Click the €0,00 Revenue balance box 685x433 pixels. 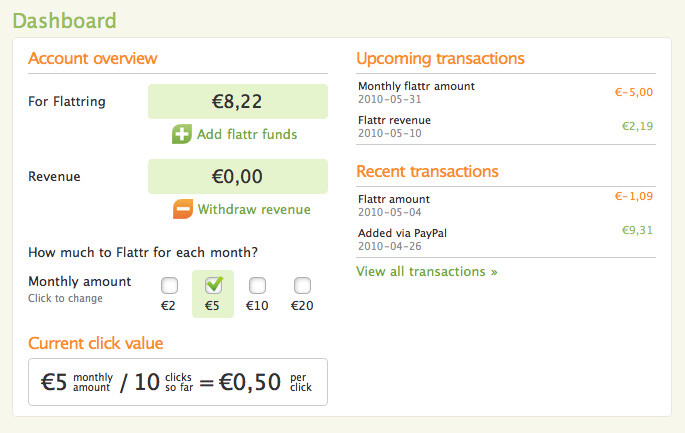[x=238, y=177]
